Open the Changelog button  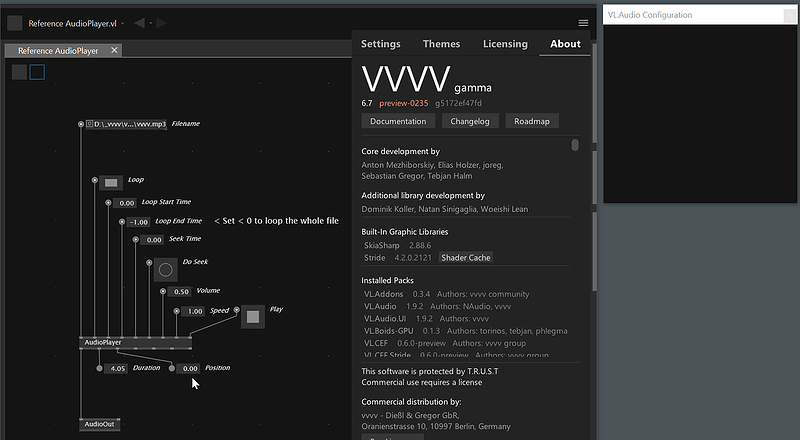pyautogui.click(x=470, y=121)
